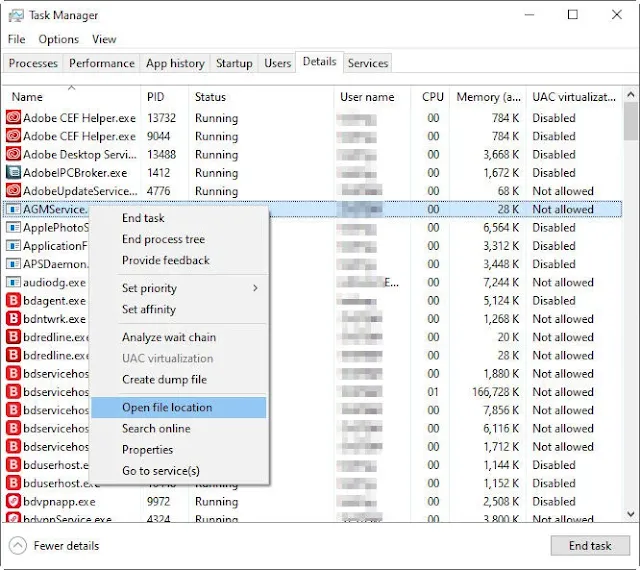Select the Details tab
640x570 pixels.
[x=320, y=62]
